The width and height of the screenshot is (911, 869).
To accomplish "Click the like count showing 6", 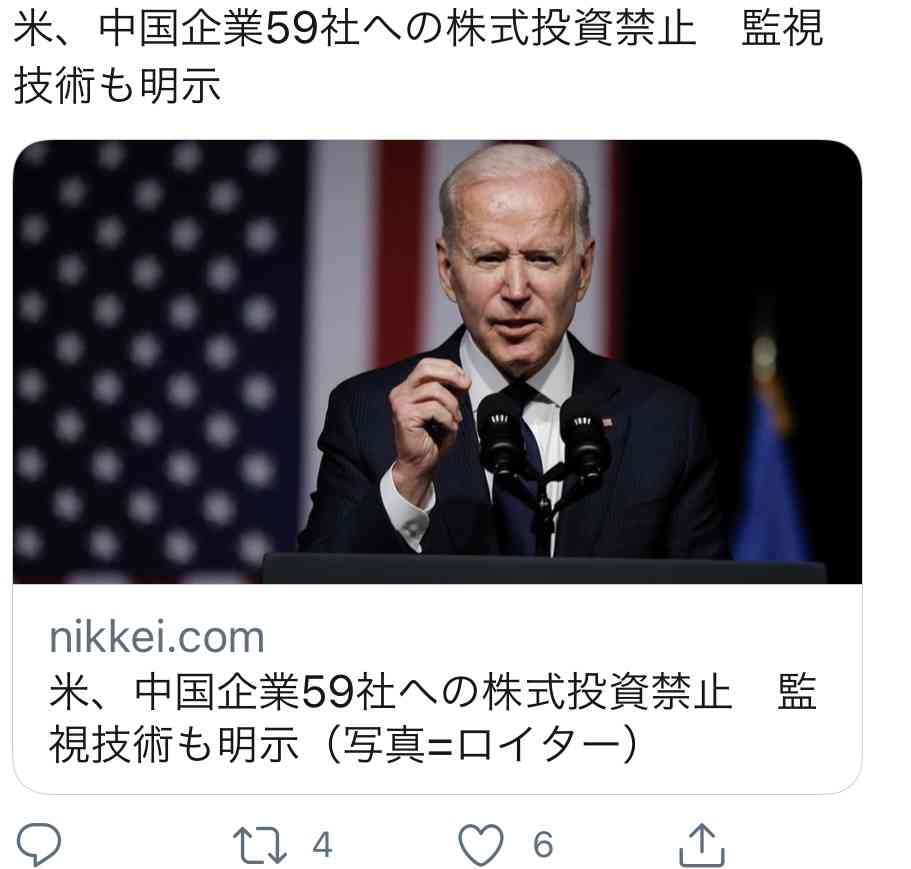I will [543, 845].
